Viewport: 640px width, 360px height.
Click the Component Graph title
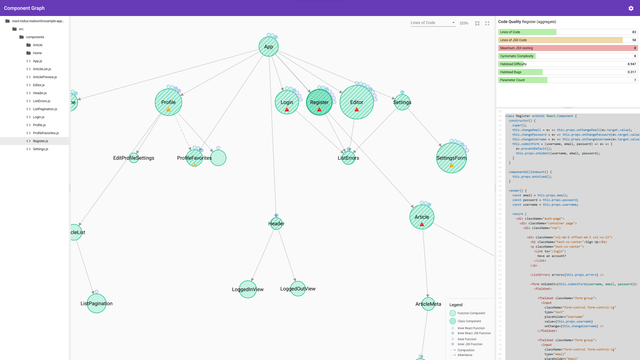[x=24, y=8]
